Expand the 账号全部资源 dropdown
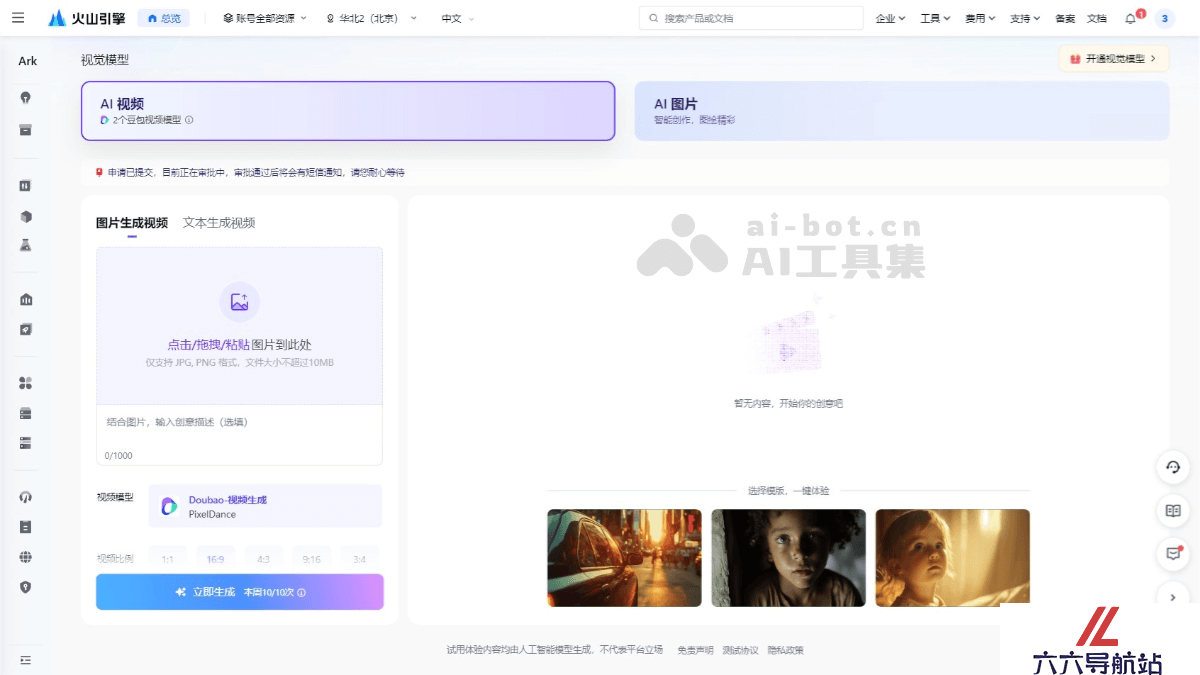Image resolution: width=1200 pixels, height=675 pixels. tap(265, 18)
